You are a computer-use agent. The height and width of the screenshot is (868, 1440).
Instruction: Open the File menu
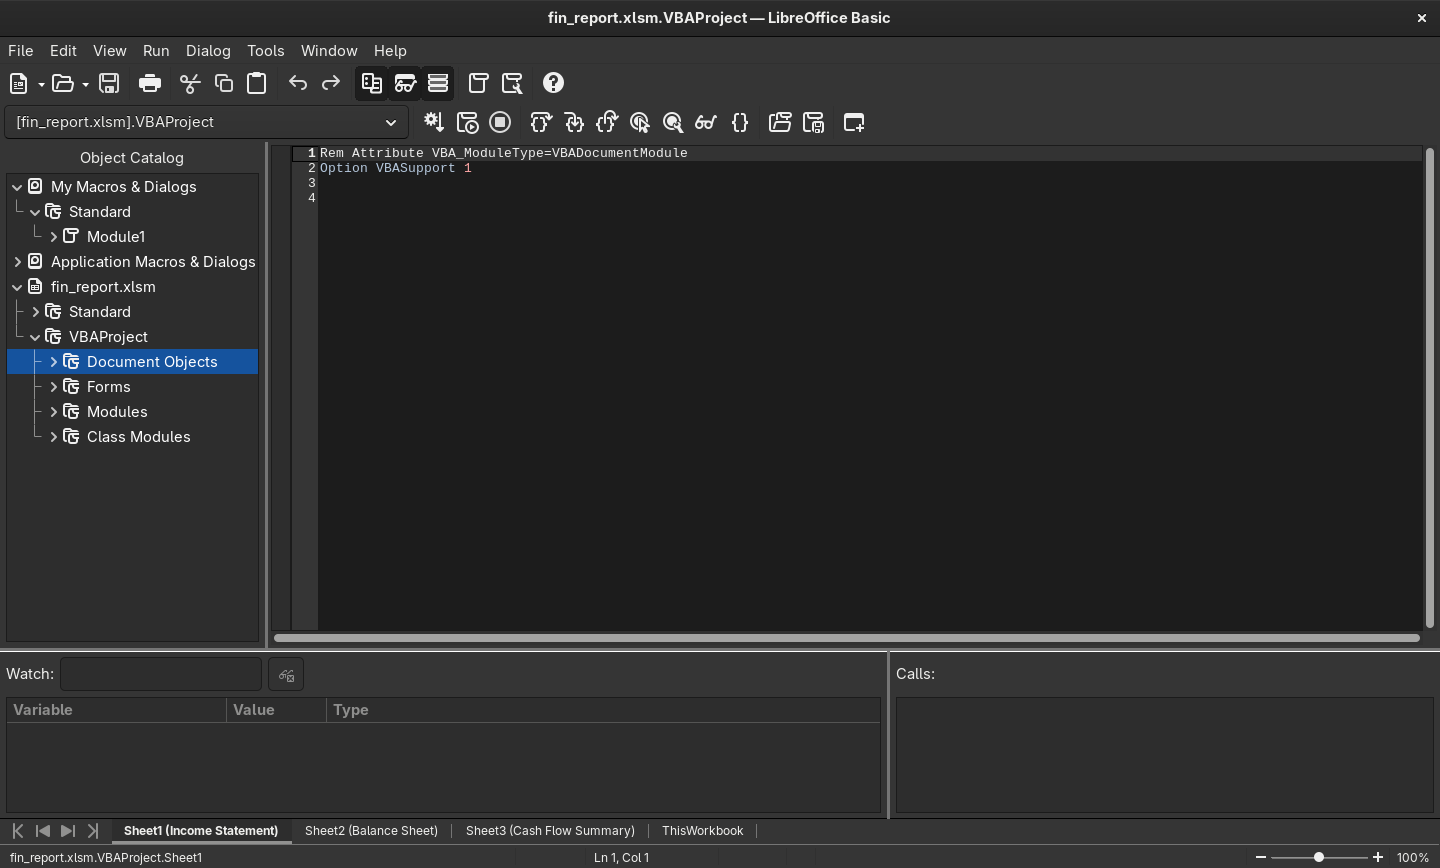(21, 51)
